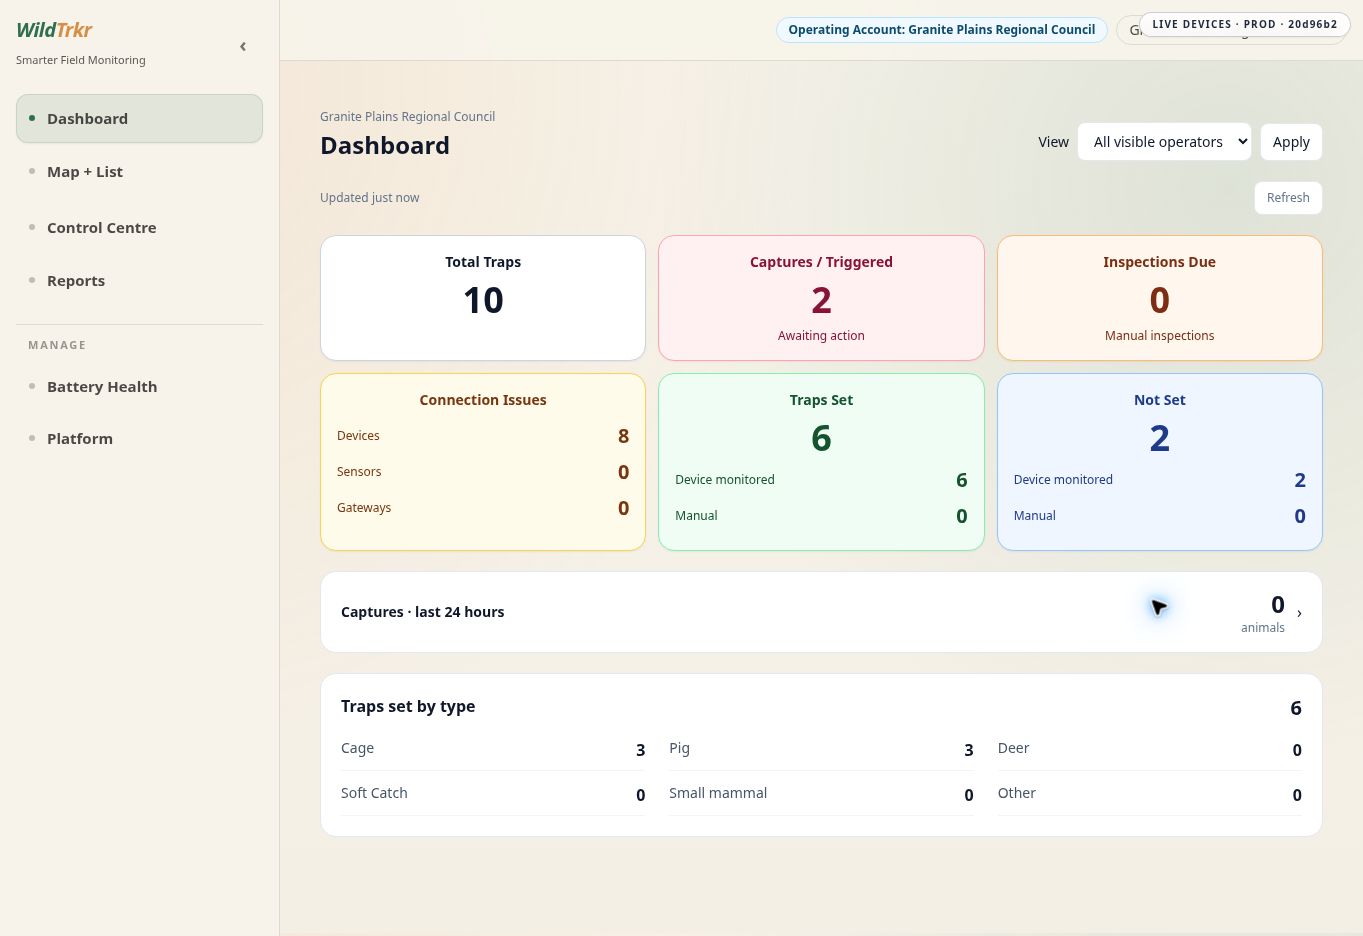
Task: Click the Operating Account pill
Action: point(942,30)
